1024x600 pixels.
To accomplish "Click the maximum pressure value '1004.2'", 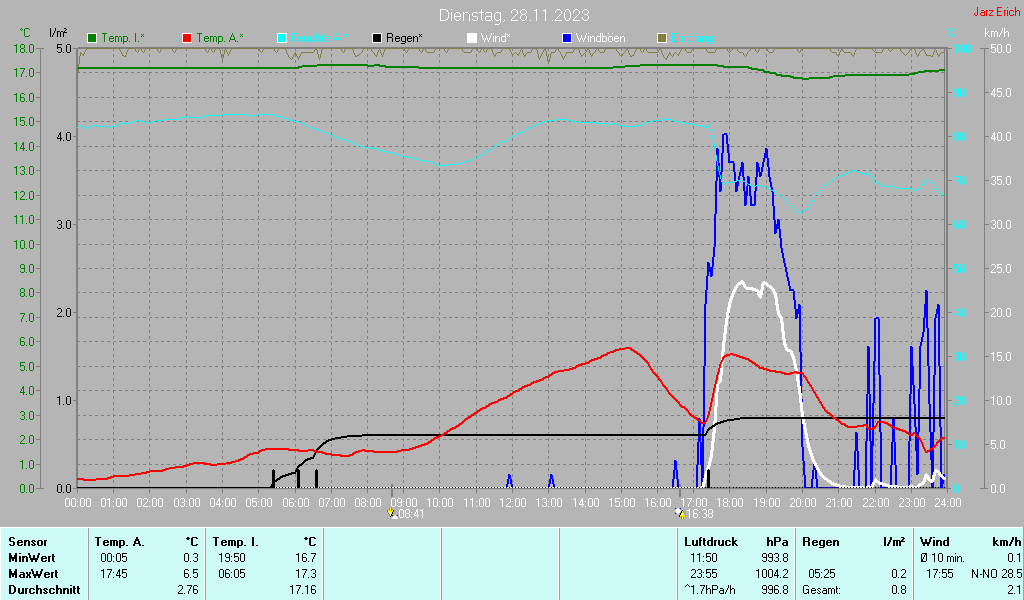I will [x=772, y=574].
